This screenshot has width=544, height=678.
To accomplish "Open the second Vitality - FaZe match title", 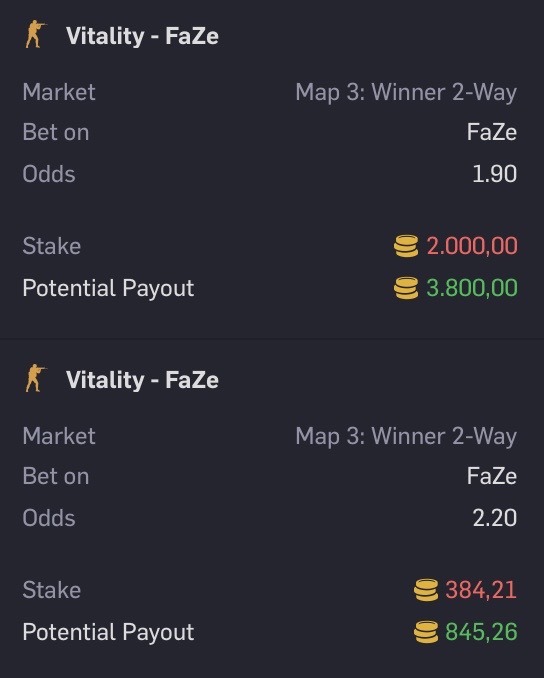I will point(142,380).
